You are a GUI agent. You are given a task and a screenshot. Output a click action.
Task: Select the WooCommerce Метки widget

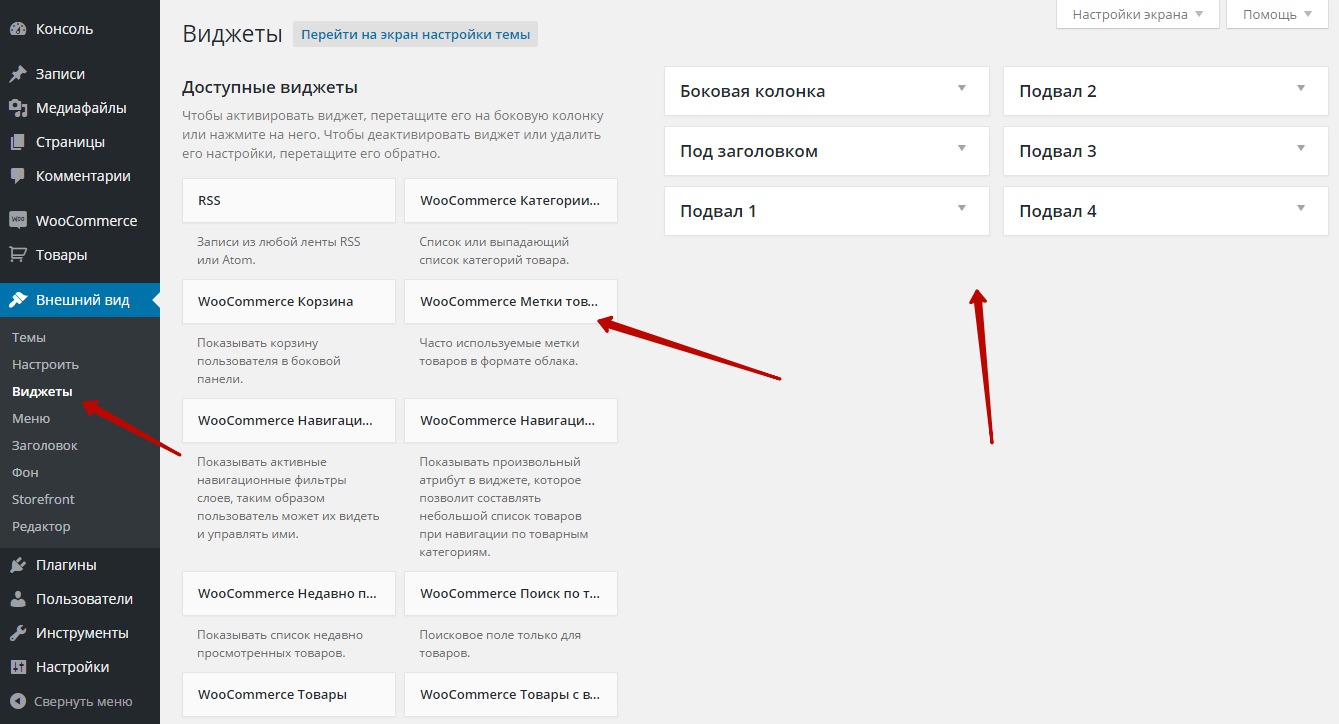[x=511, y=302]
